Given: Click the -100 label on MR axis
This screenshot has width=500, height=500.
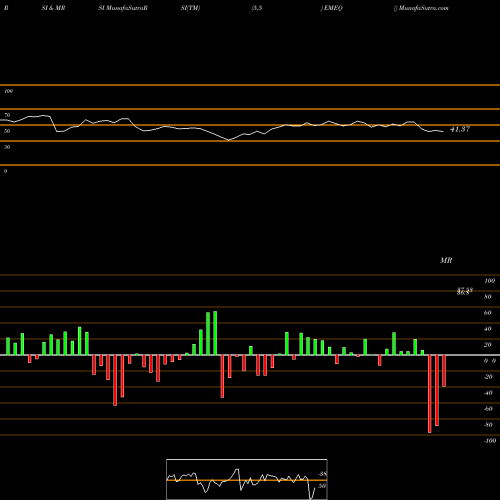Looking at the screenshot, I should [x=490, y=441].
